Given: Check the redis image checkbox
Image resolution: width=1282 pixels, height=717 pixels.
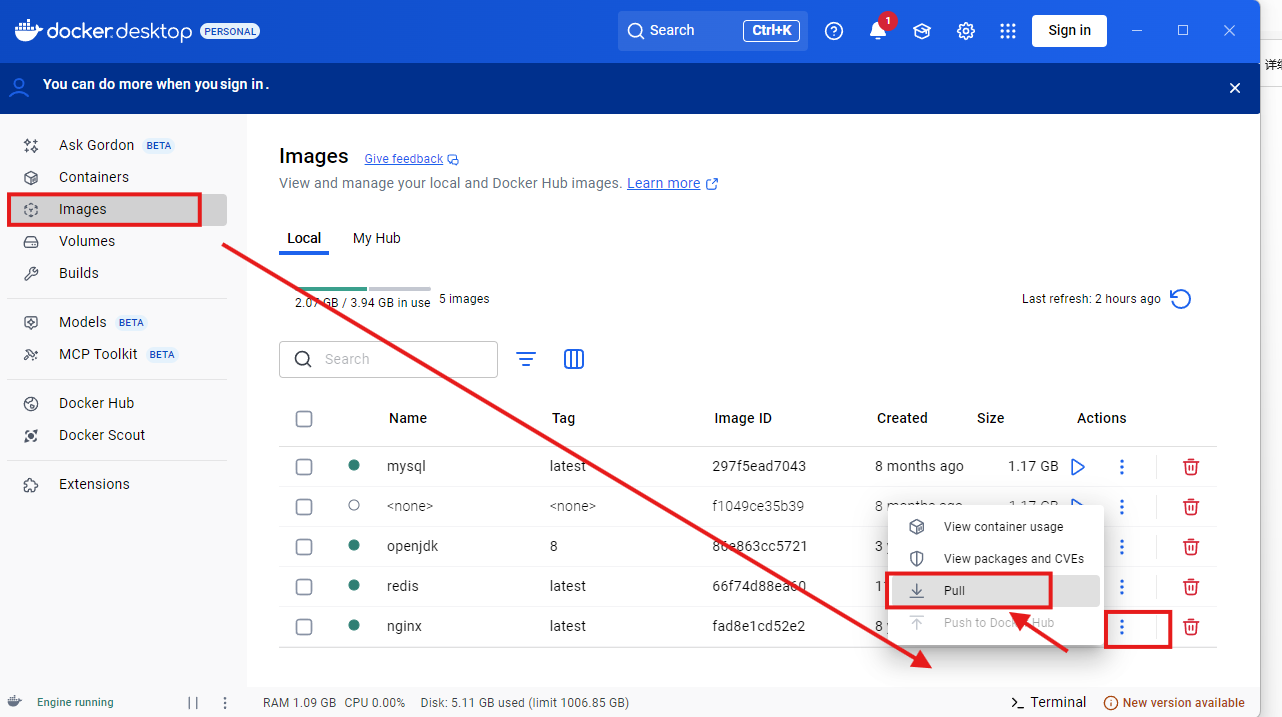Looking at the screenshot, I should tap(304, 587).
